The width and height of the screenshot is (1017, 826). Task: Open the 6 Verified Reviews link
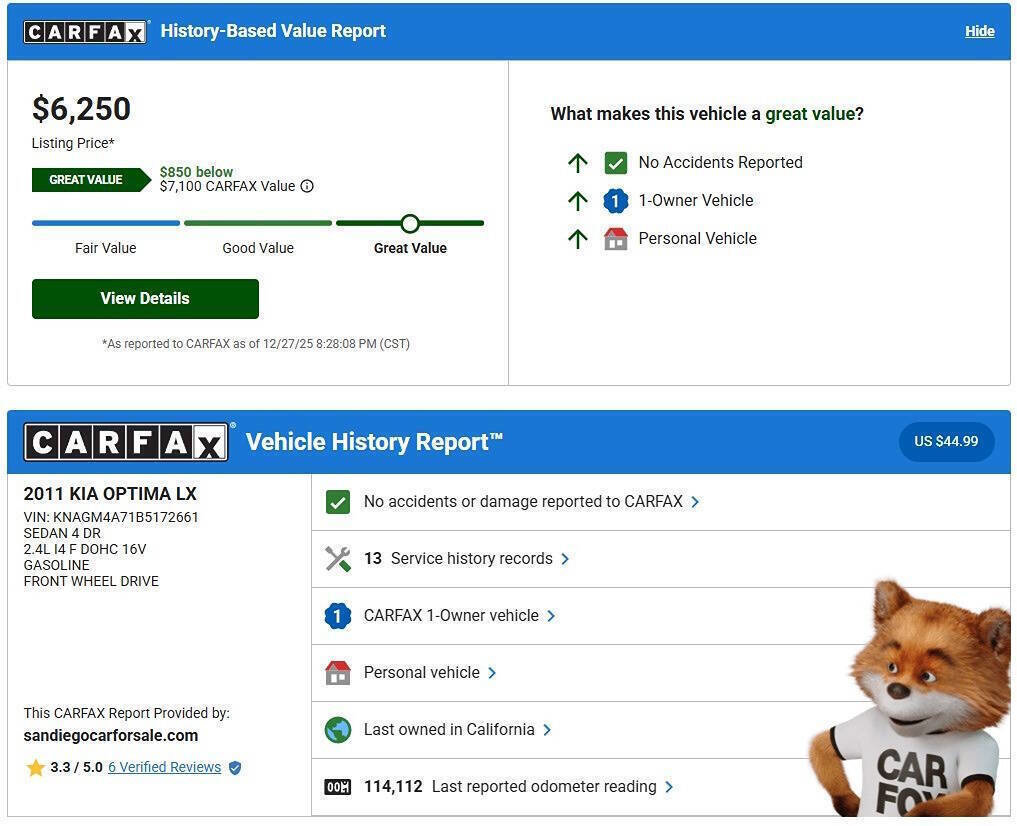coord(162,767)
